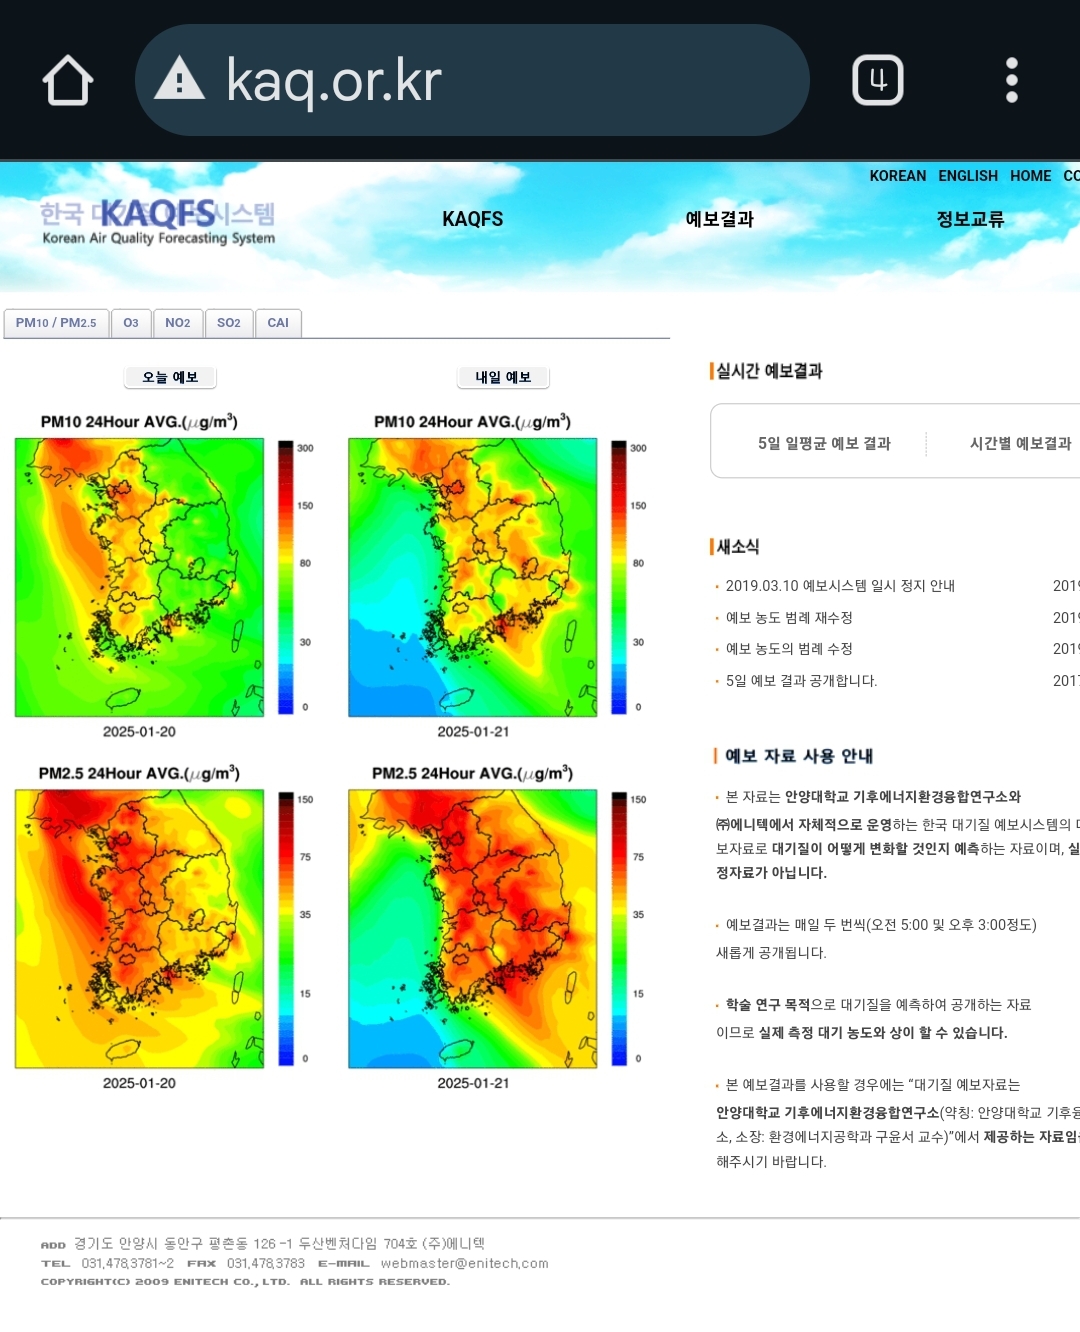Open the PM2.5 map dated 2025-01-20
1080x1332 pixels.
139,929
